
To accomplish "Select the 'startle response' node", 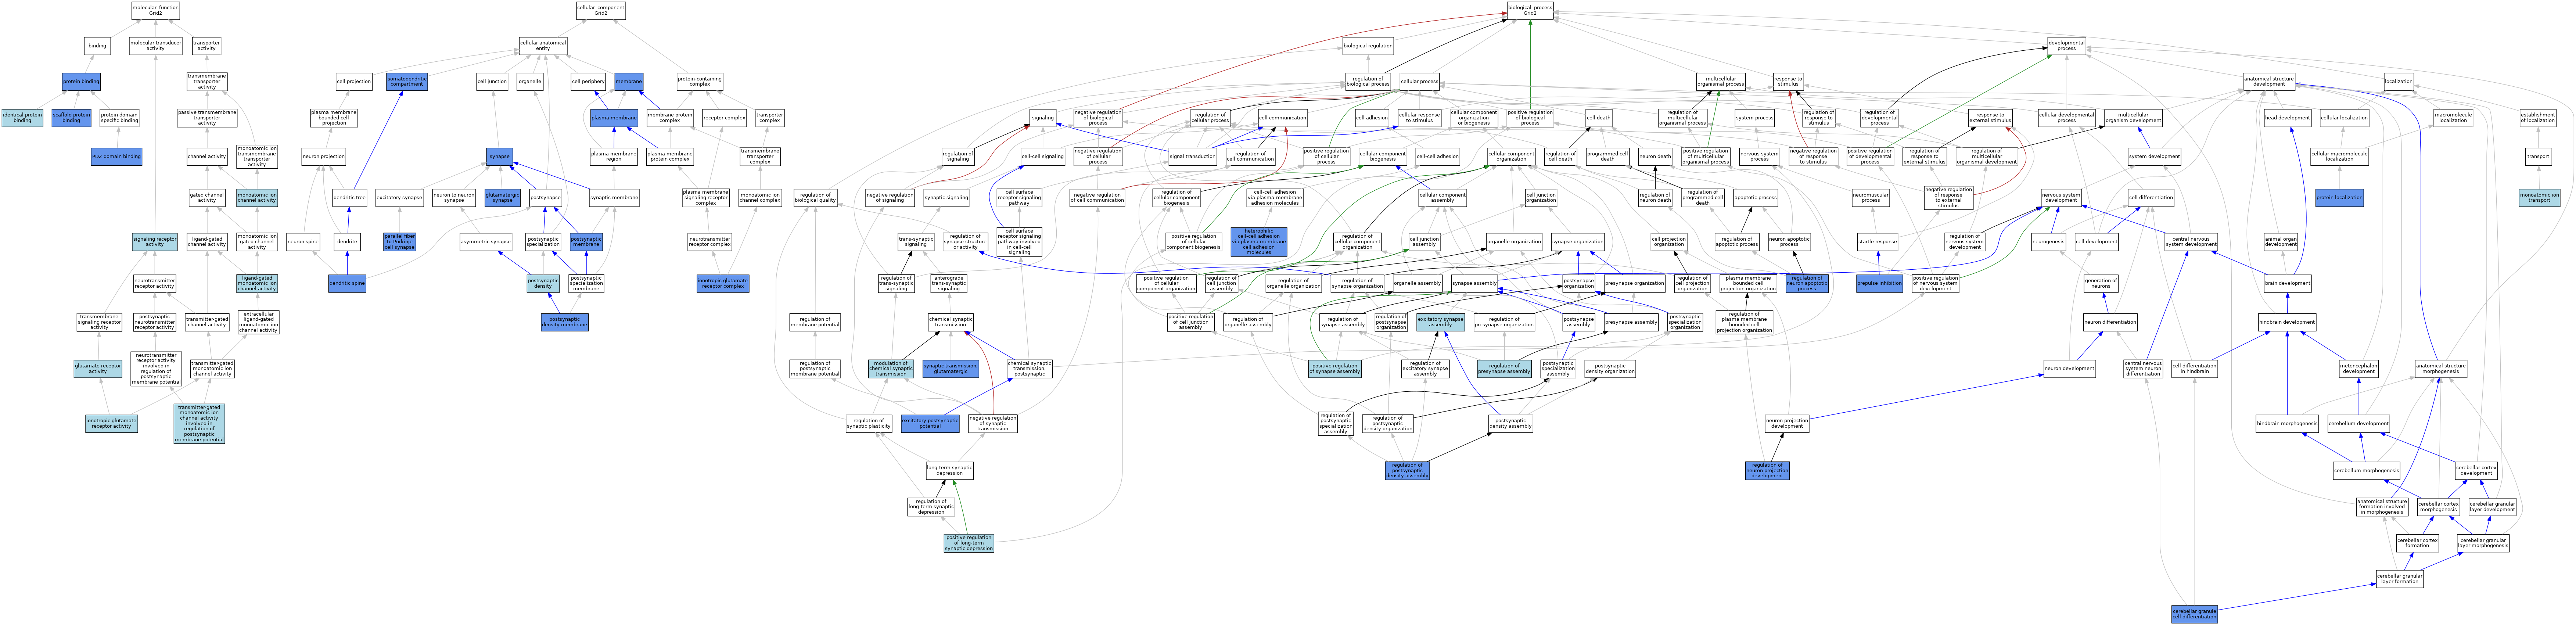I will 1878,242.
